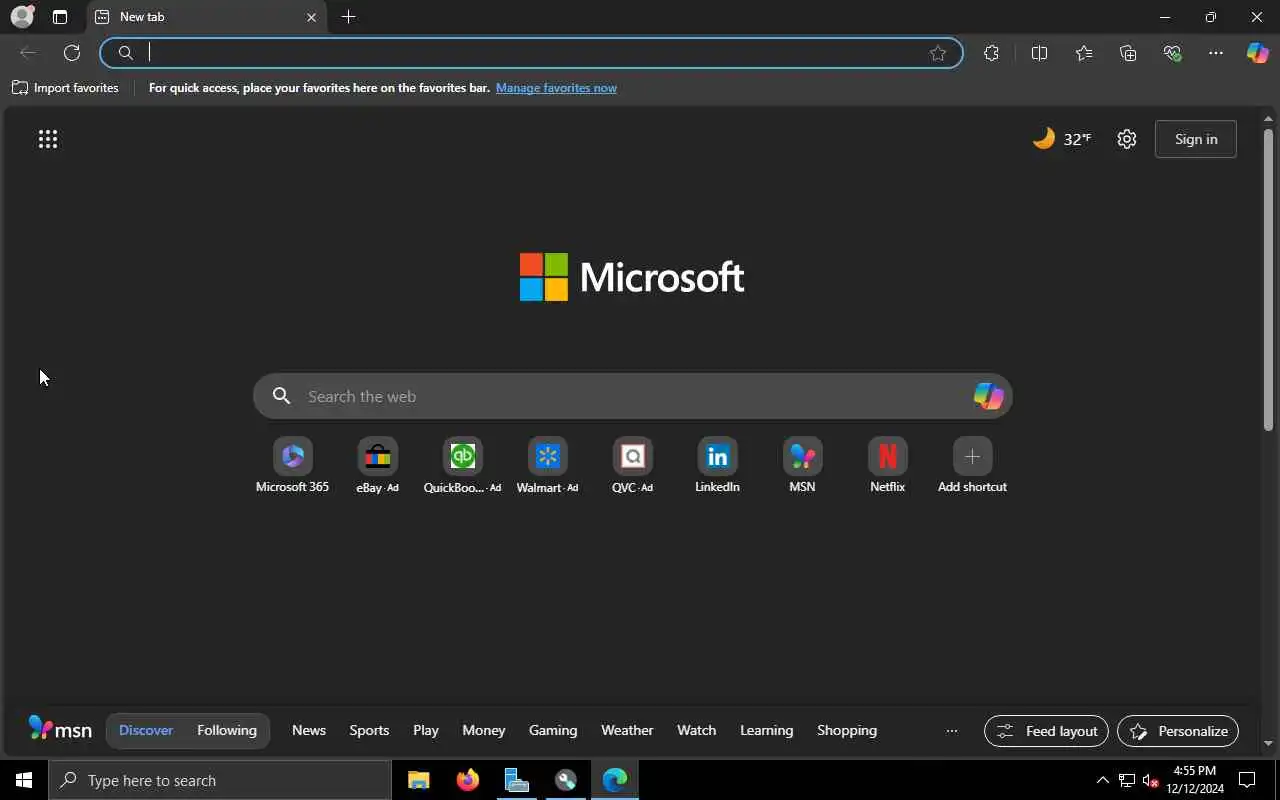Viewport: 1280px width, 800px height.
Task: Click the scrollbar down arrow
Action: point(1268,743)
